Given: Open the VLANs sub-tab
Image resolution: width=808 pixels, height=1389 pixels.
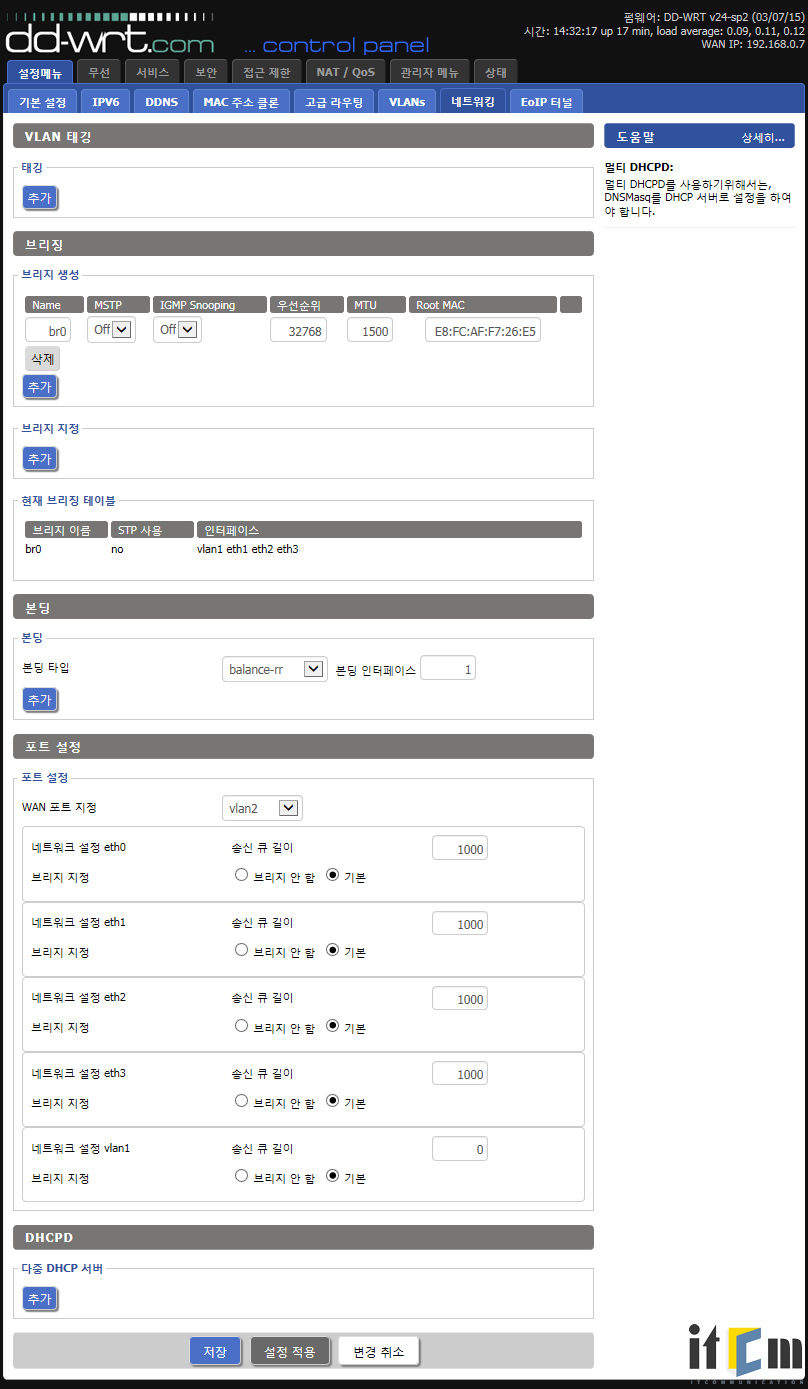Looking at the screenshot, I should coord(407,101).
